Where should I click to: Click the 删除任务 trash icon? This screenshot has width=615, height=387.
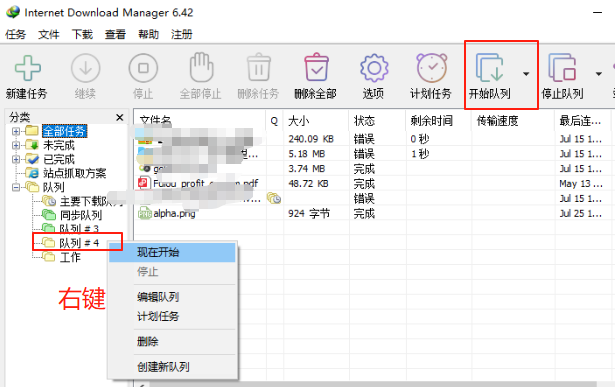coord(259,67)
